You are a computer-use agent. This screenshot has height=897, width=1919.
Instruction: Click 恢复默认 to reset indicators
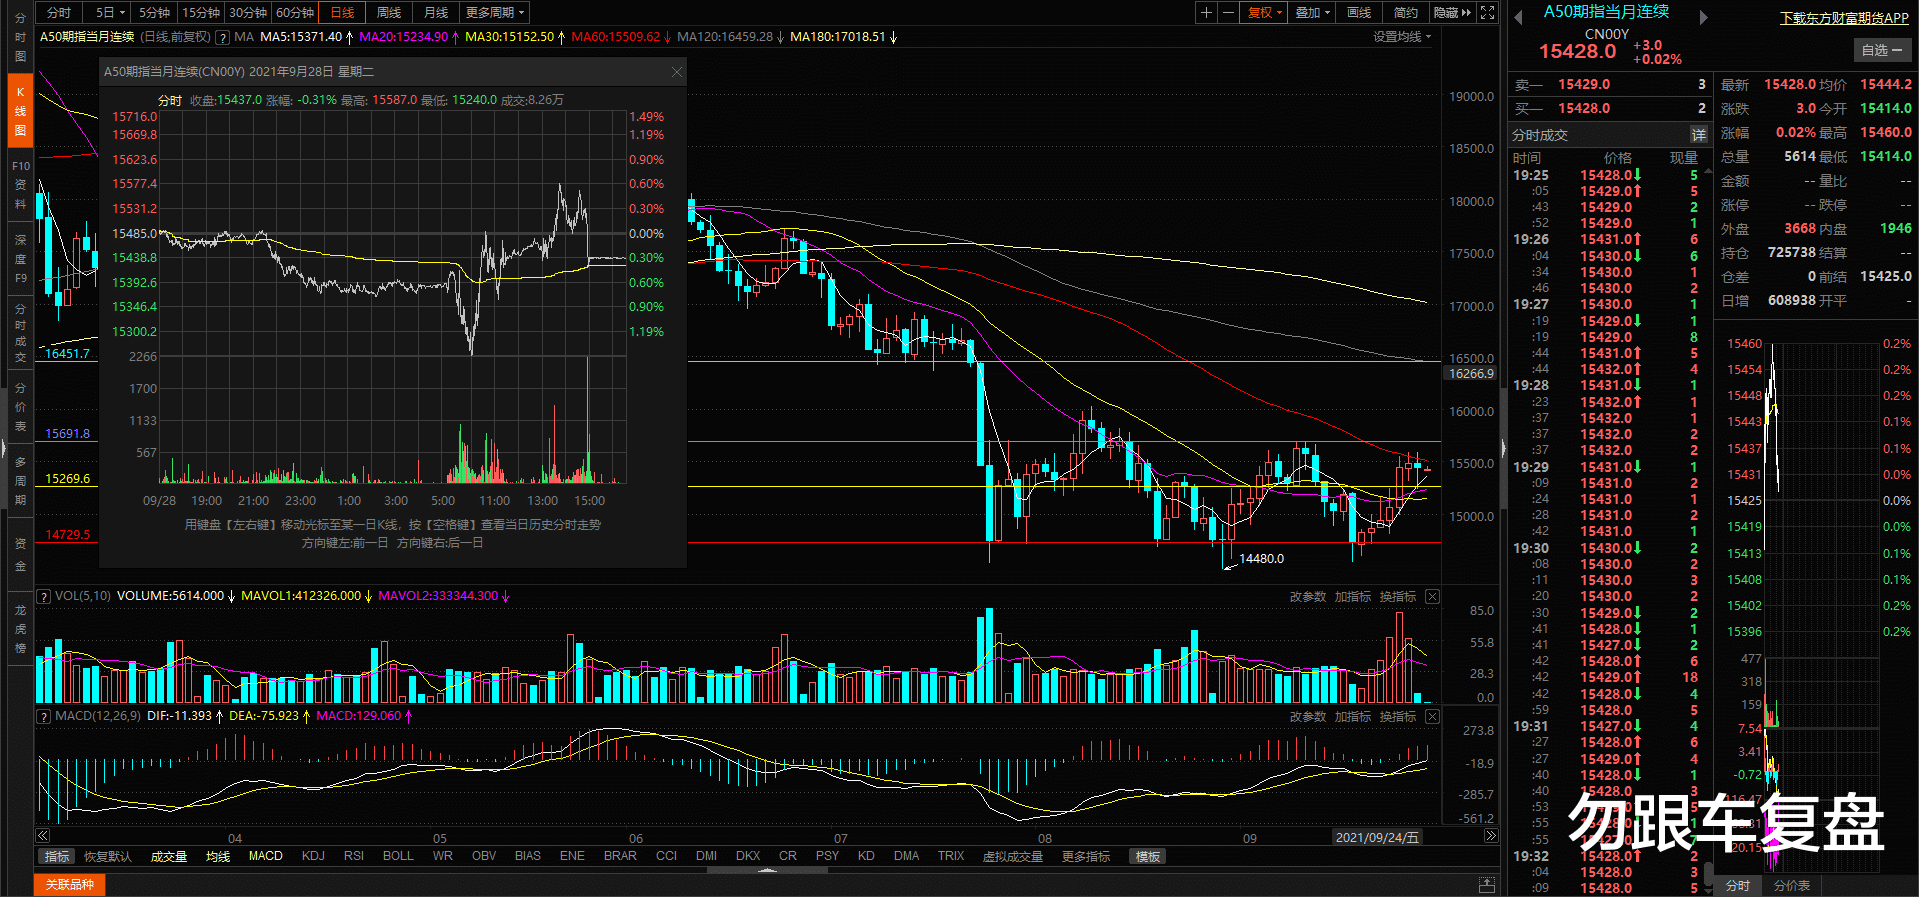tap(108, 857)
